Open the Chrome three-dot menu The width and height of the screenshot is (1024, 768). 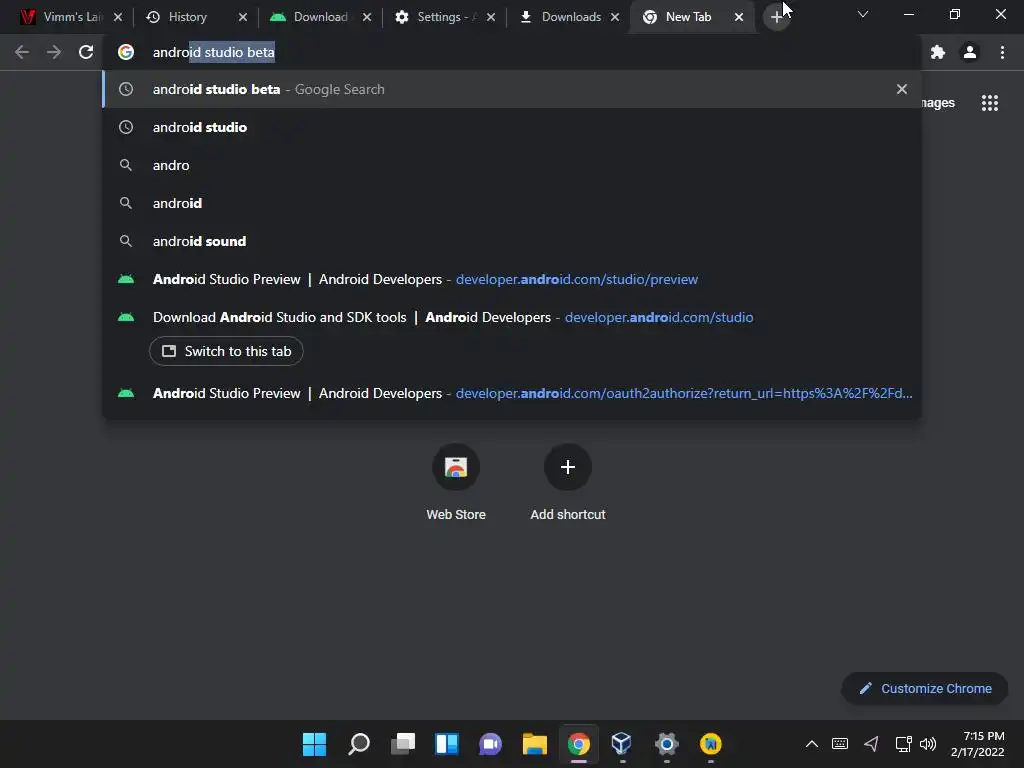(1002, 52)
